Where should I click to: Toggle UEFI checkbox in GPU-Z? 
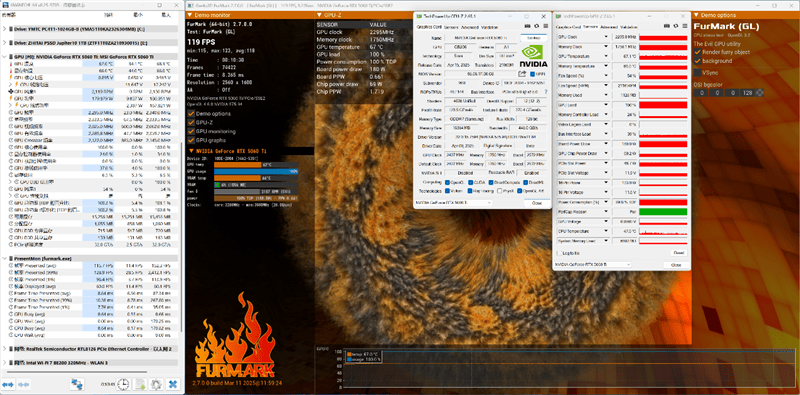click(x=533, y=74)
